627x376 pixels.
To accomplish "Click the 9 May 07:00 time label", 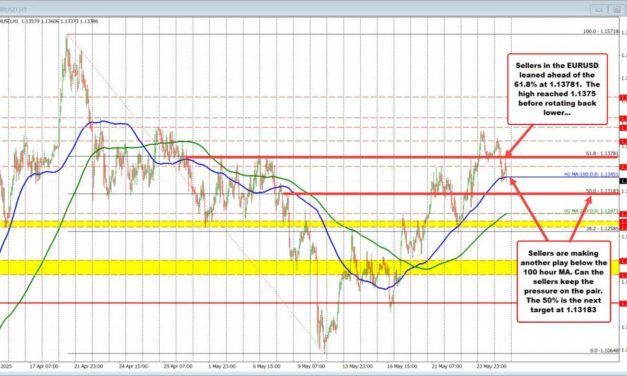I will click(x=311, y=366).
